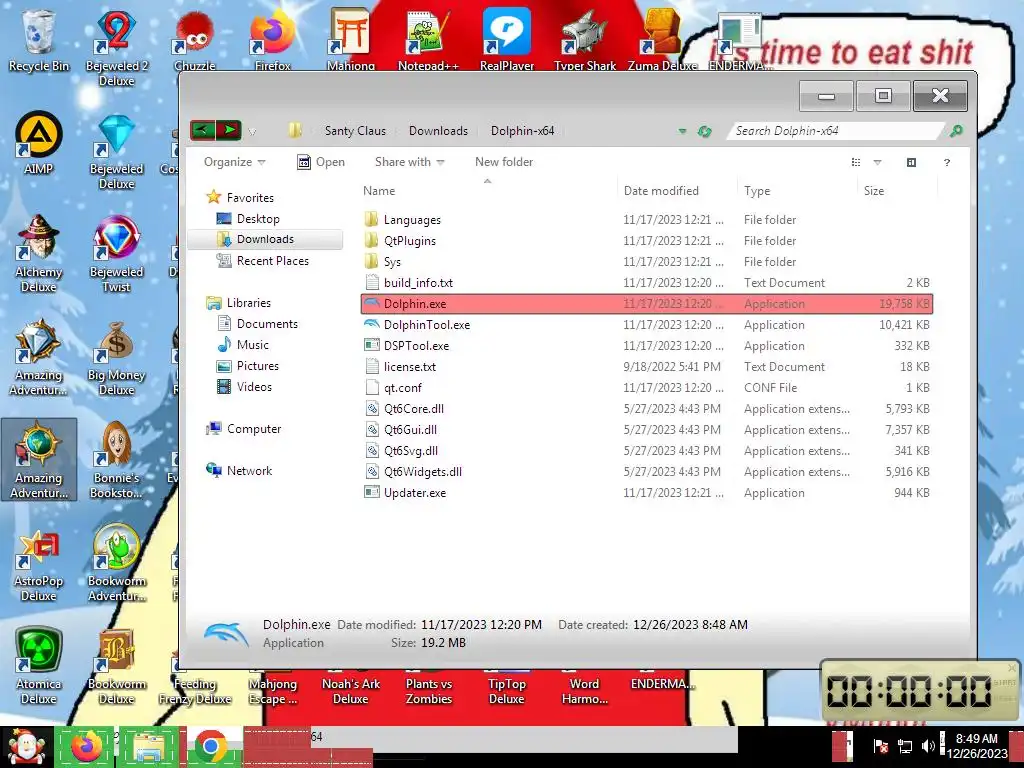Sort by Date modified column header
1024x768 pixels.
coord(677,191)
